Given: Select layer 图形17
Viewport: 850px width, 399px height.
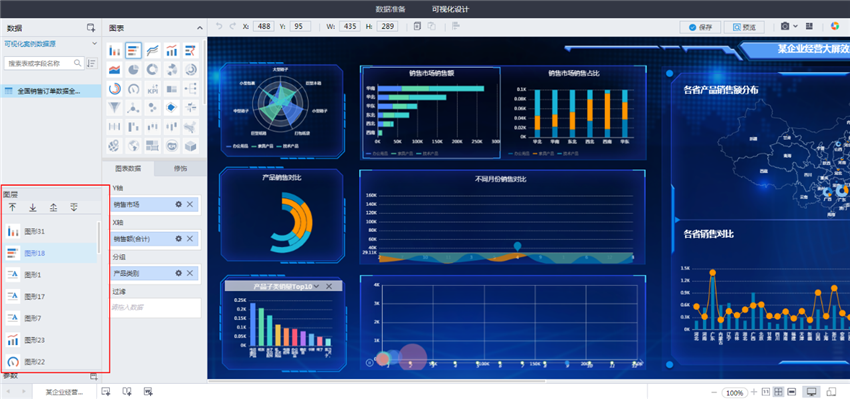Looking at the screenshot, I should (x=51, y=297).
